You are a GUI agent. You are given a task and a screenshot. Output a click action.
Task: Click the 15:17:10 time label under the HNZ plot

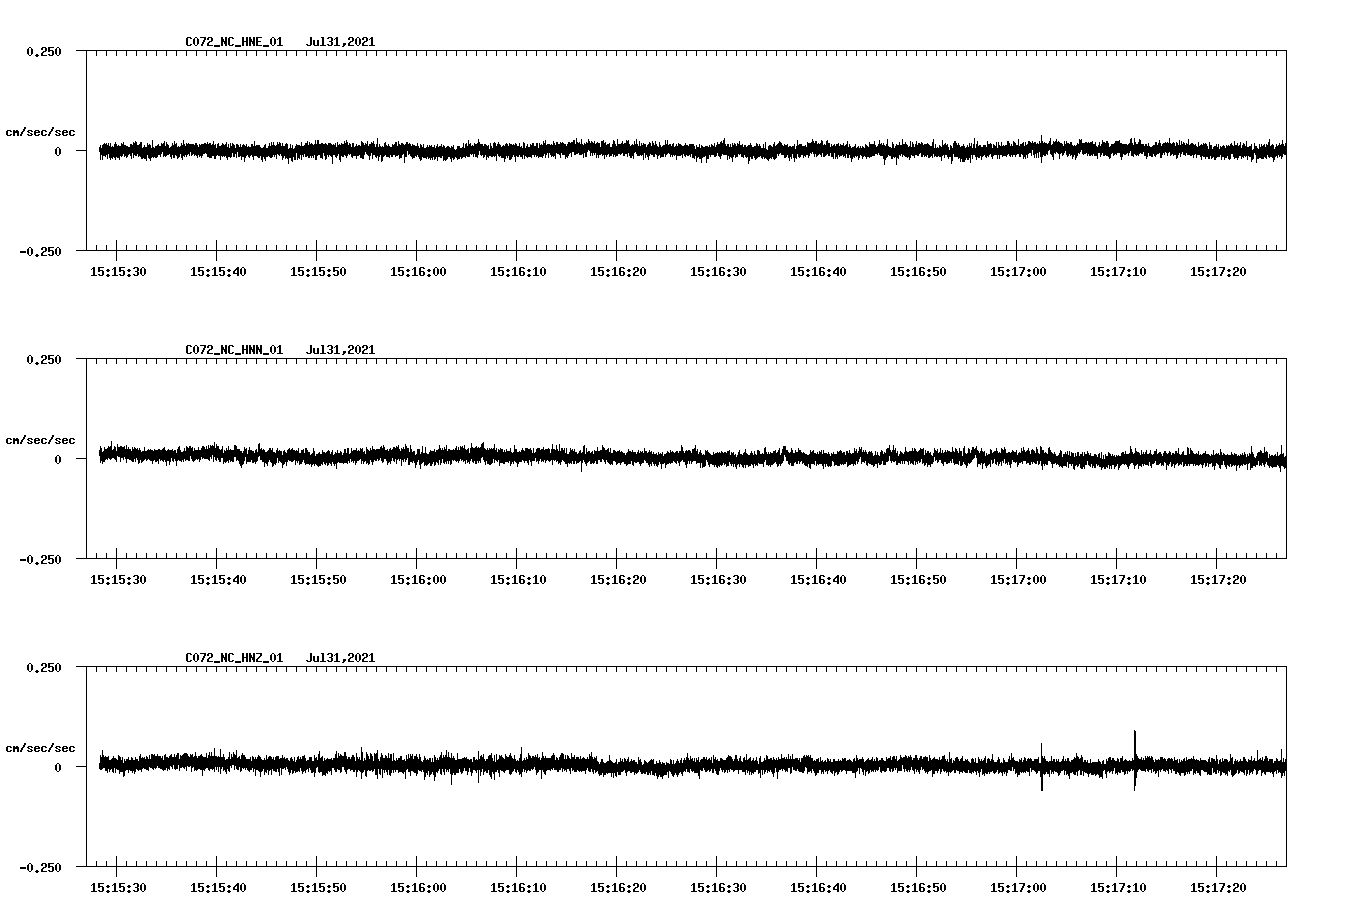(1118, 888)
